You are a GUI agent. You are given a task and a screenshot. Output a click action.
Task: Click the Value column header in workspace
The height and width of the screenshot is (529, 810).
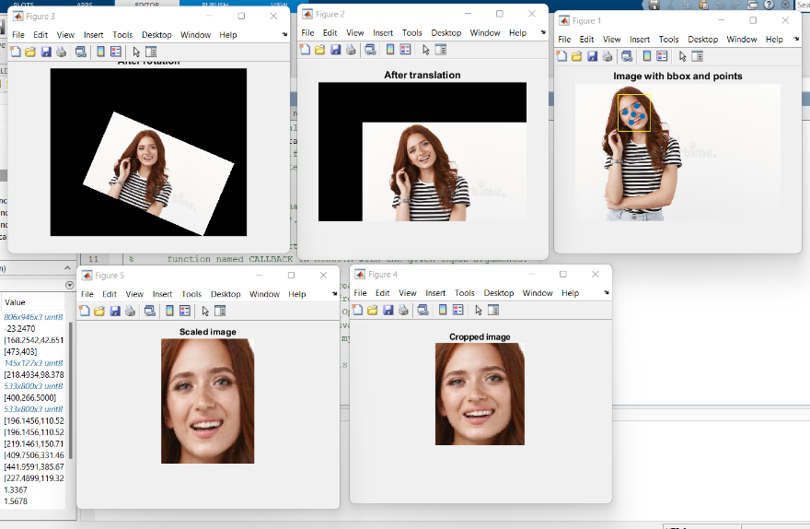tap(15, 302)
